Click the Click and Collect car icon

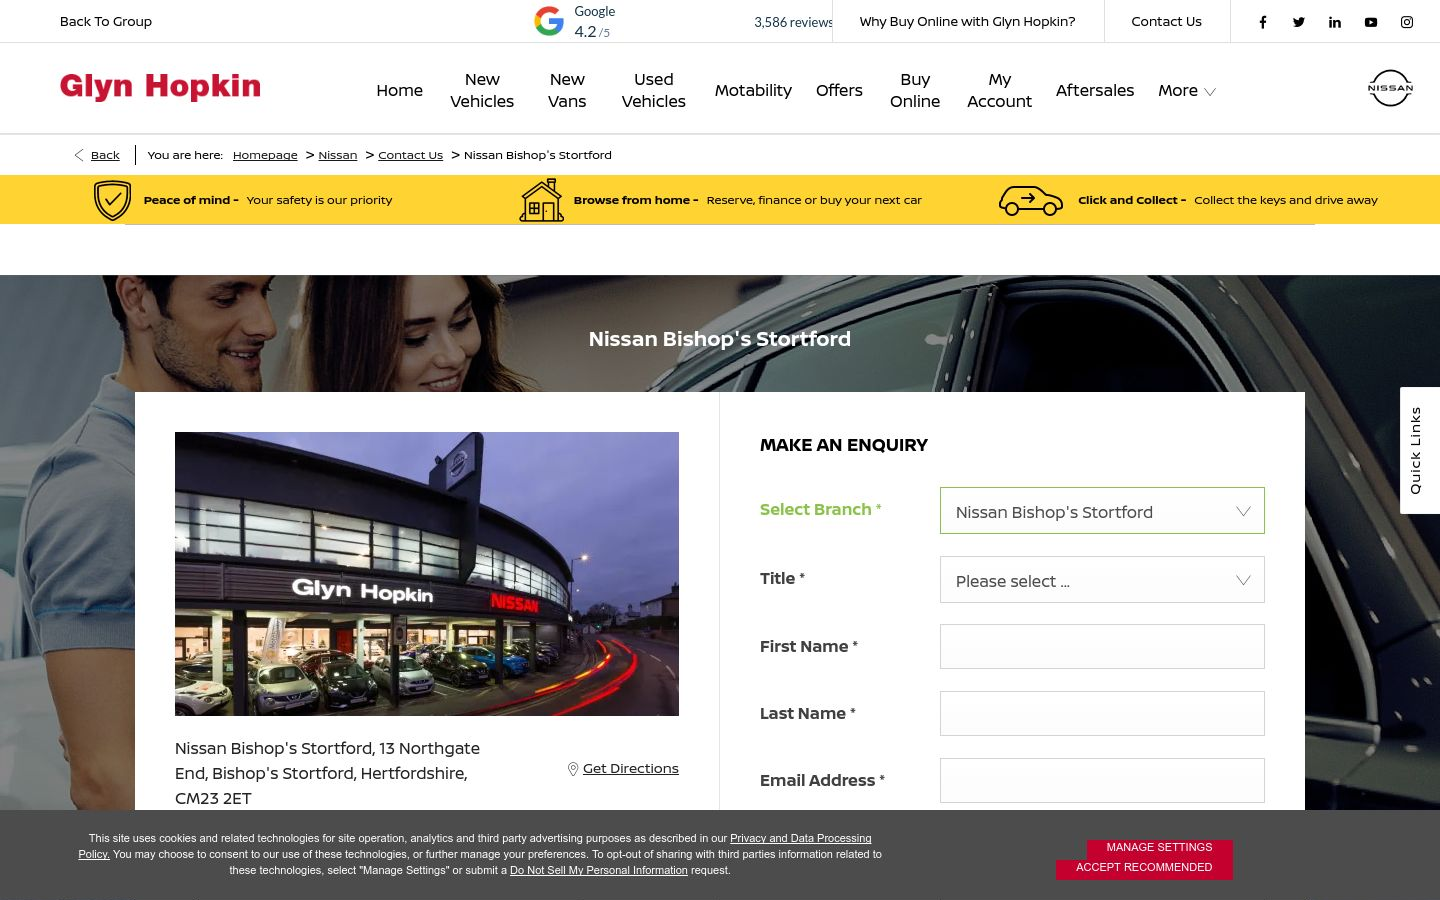point(1031,201)
